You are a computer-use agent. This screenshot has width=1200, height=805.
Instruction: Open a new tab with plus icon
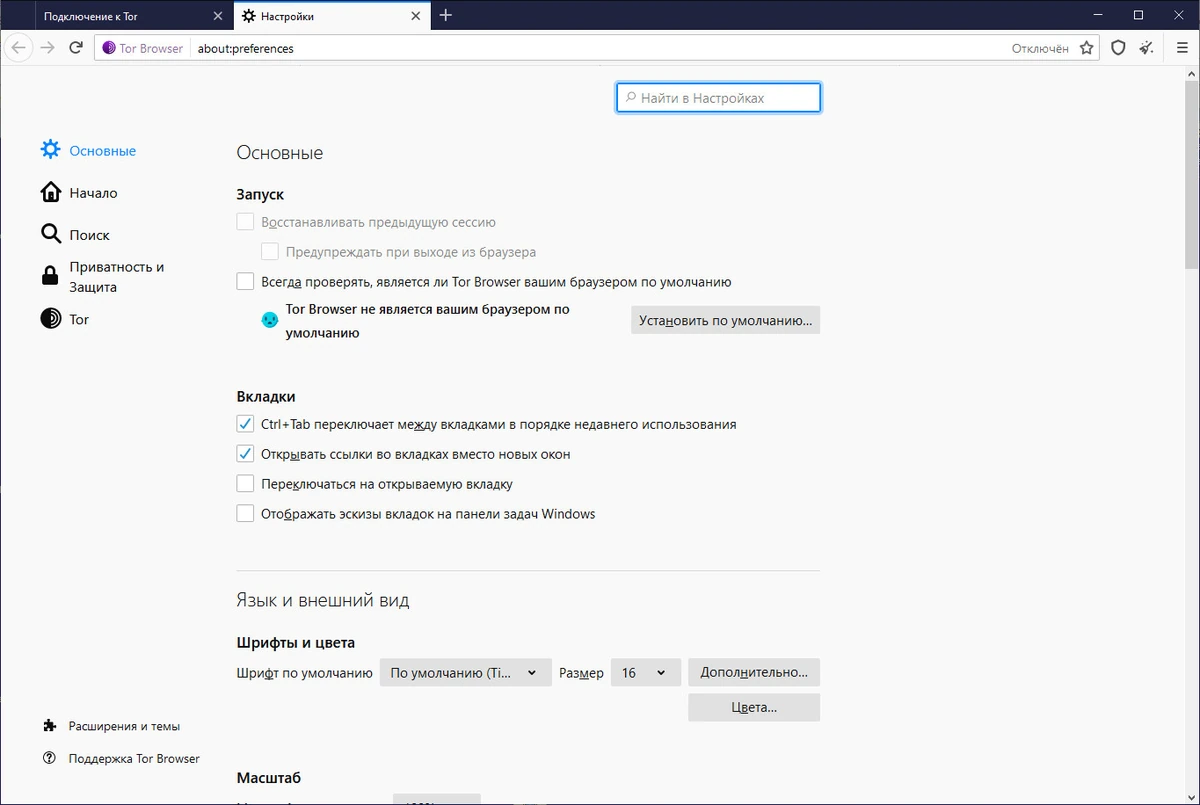[446, 15]
